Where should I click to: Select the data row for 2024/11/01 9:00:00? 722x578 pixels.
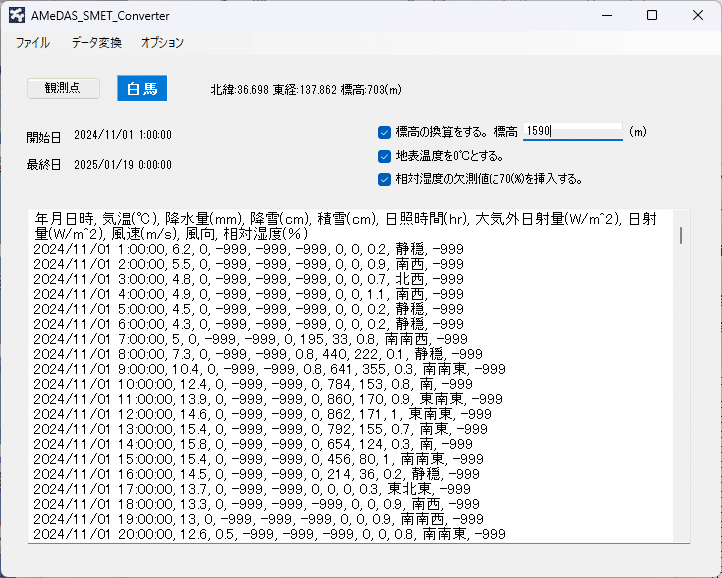pyautogui.click(x=269, y=369)
